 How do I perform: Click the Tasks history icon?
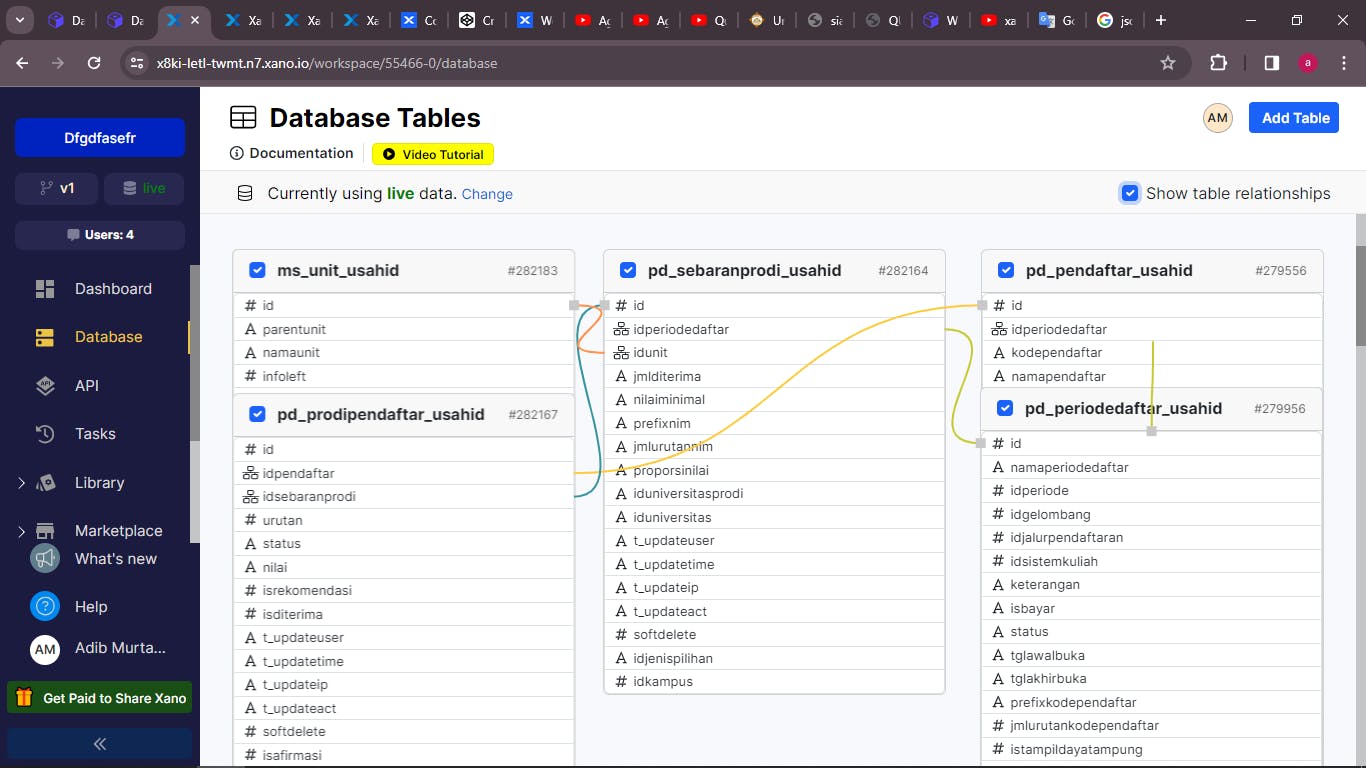click(45, 434)
